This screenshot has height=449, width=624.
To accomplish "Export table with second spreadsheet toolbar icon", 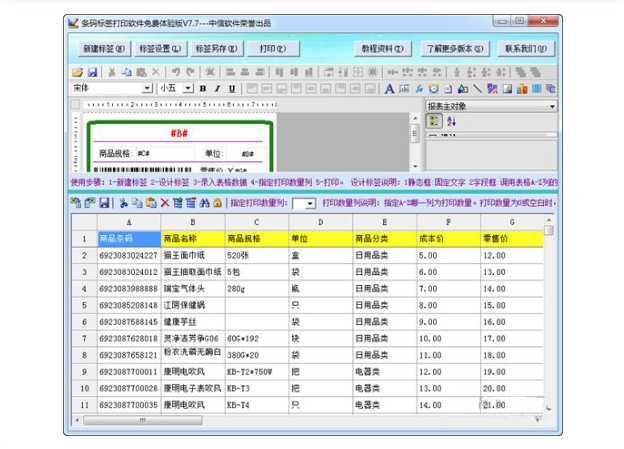I will coord(90,203).
